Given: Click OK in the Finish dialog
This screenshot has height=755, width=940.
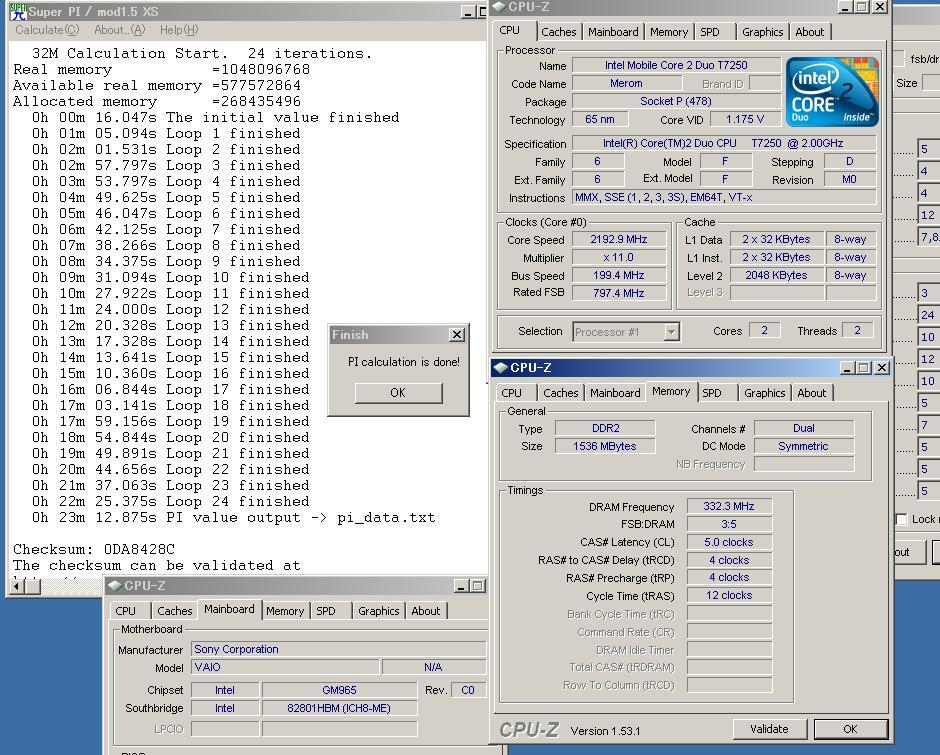Looking at the screenshot, I should [398, 393].
